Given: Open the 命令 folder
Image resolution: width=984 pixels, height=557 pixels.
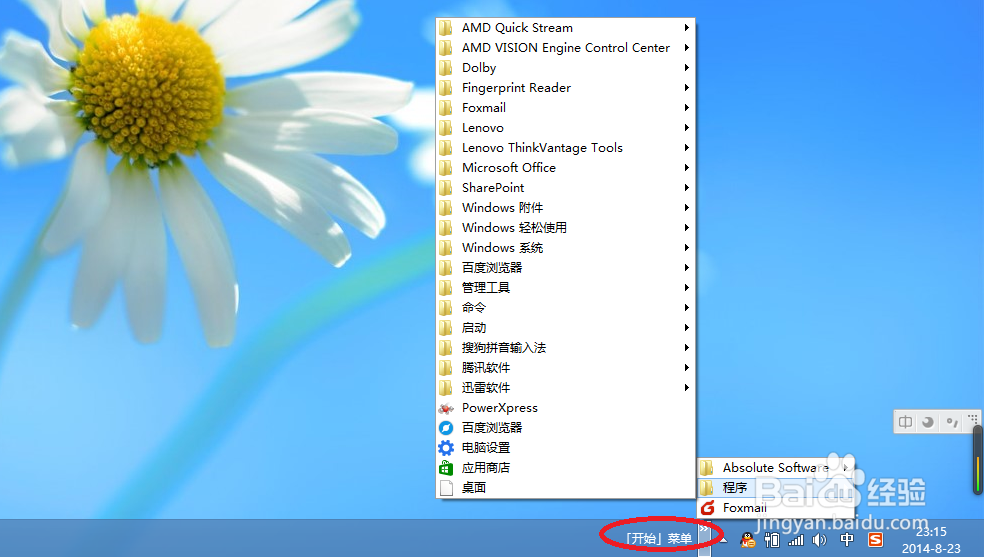Looking at the screenshot, I should click(565, 308).
